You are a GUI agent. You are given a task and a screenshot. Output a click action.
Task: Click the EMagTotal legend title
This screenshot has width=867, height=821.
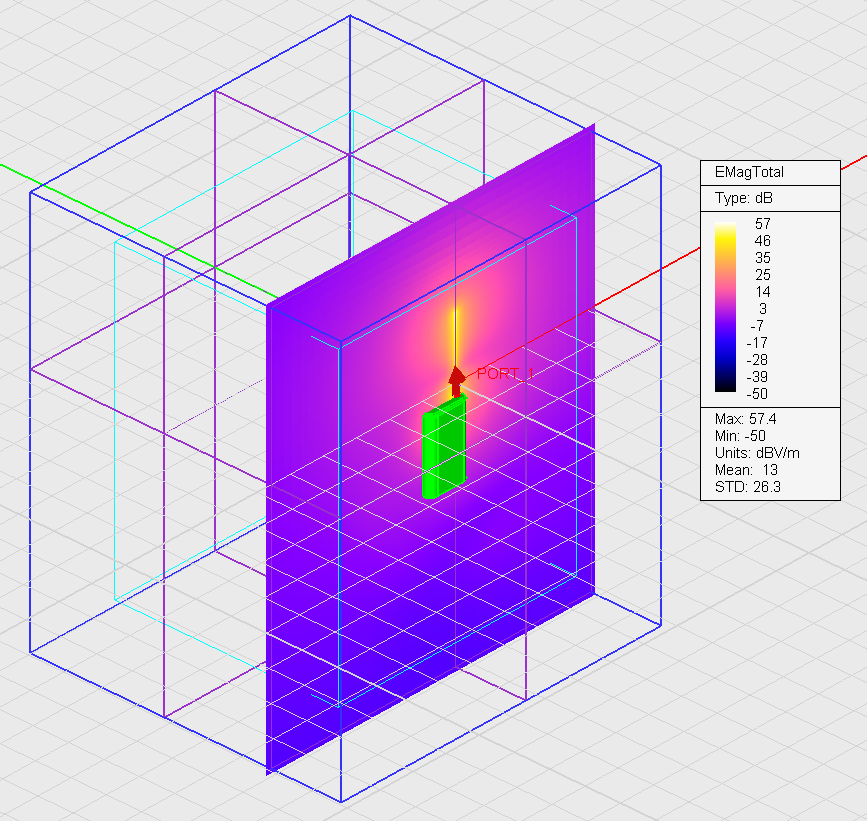(x=749, y=172)
